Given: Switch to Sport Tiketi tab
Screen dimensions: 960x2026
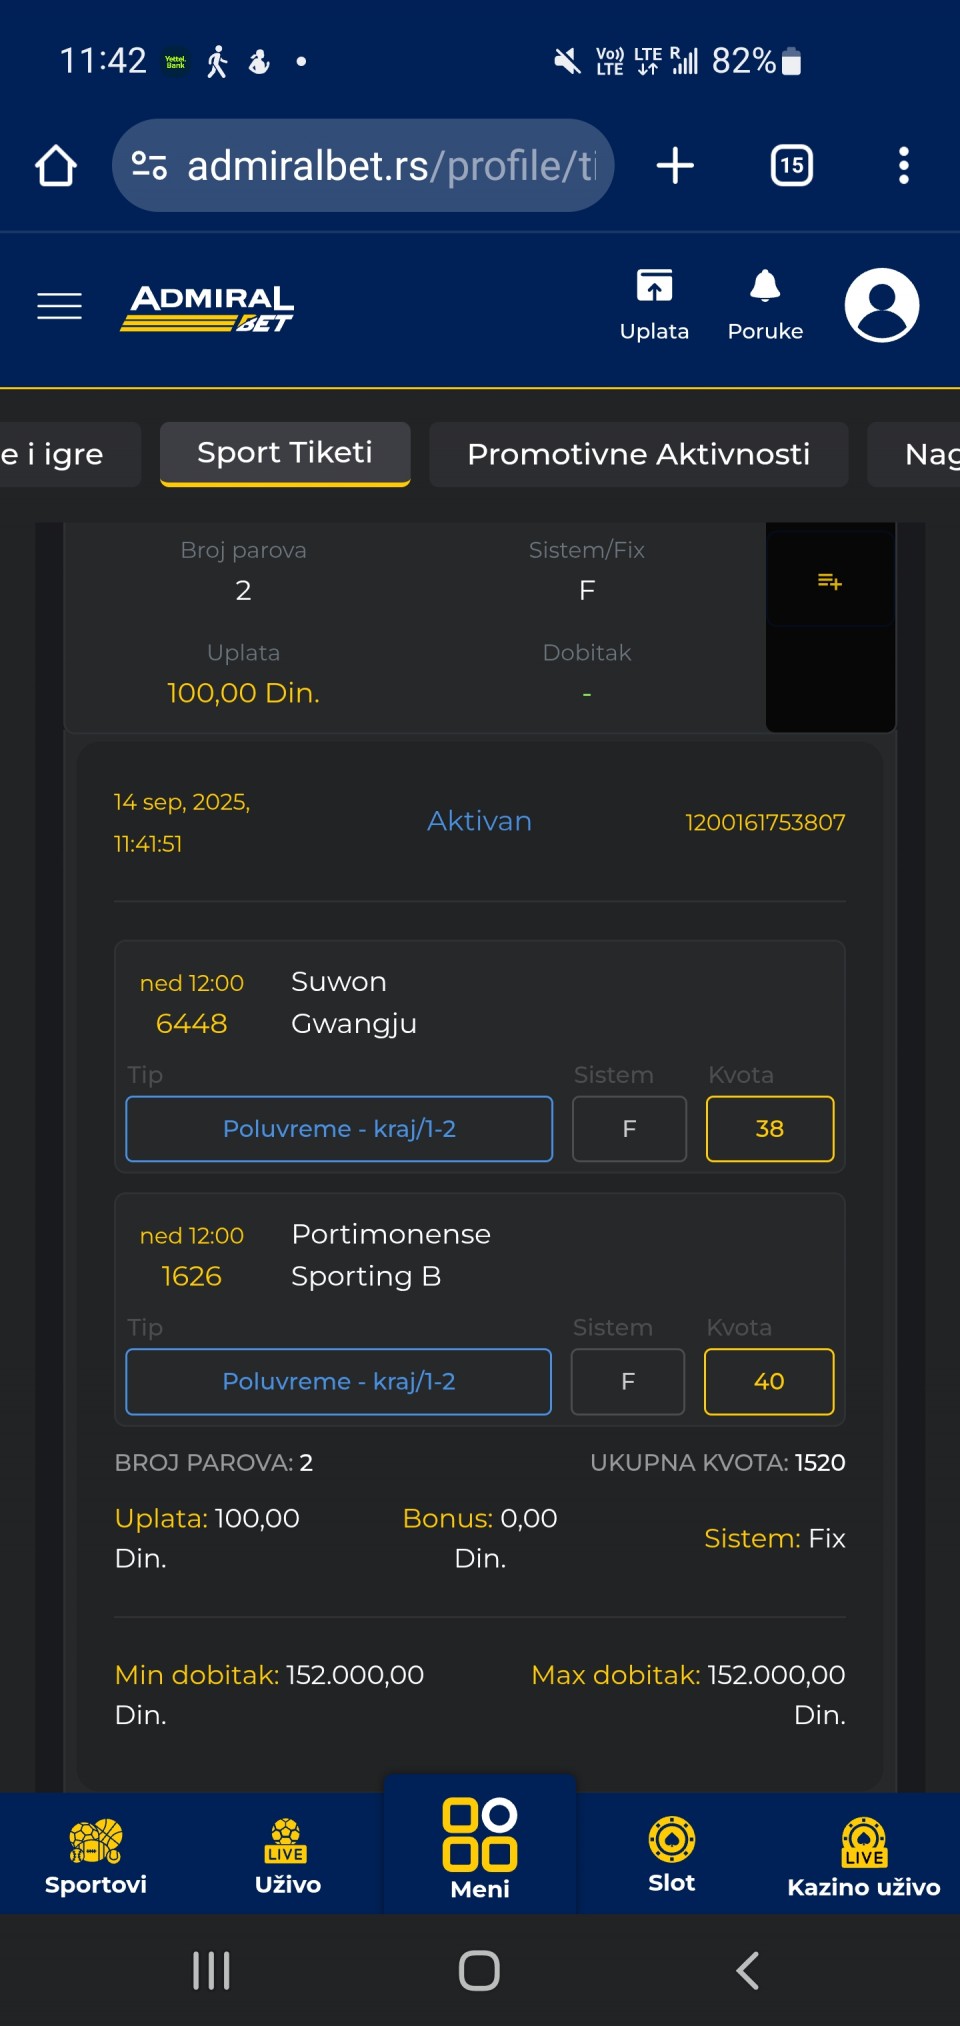Looking at the screenshot, I should pos(285,454).
